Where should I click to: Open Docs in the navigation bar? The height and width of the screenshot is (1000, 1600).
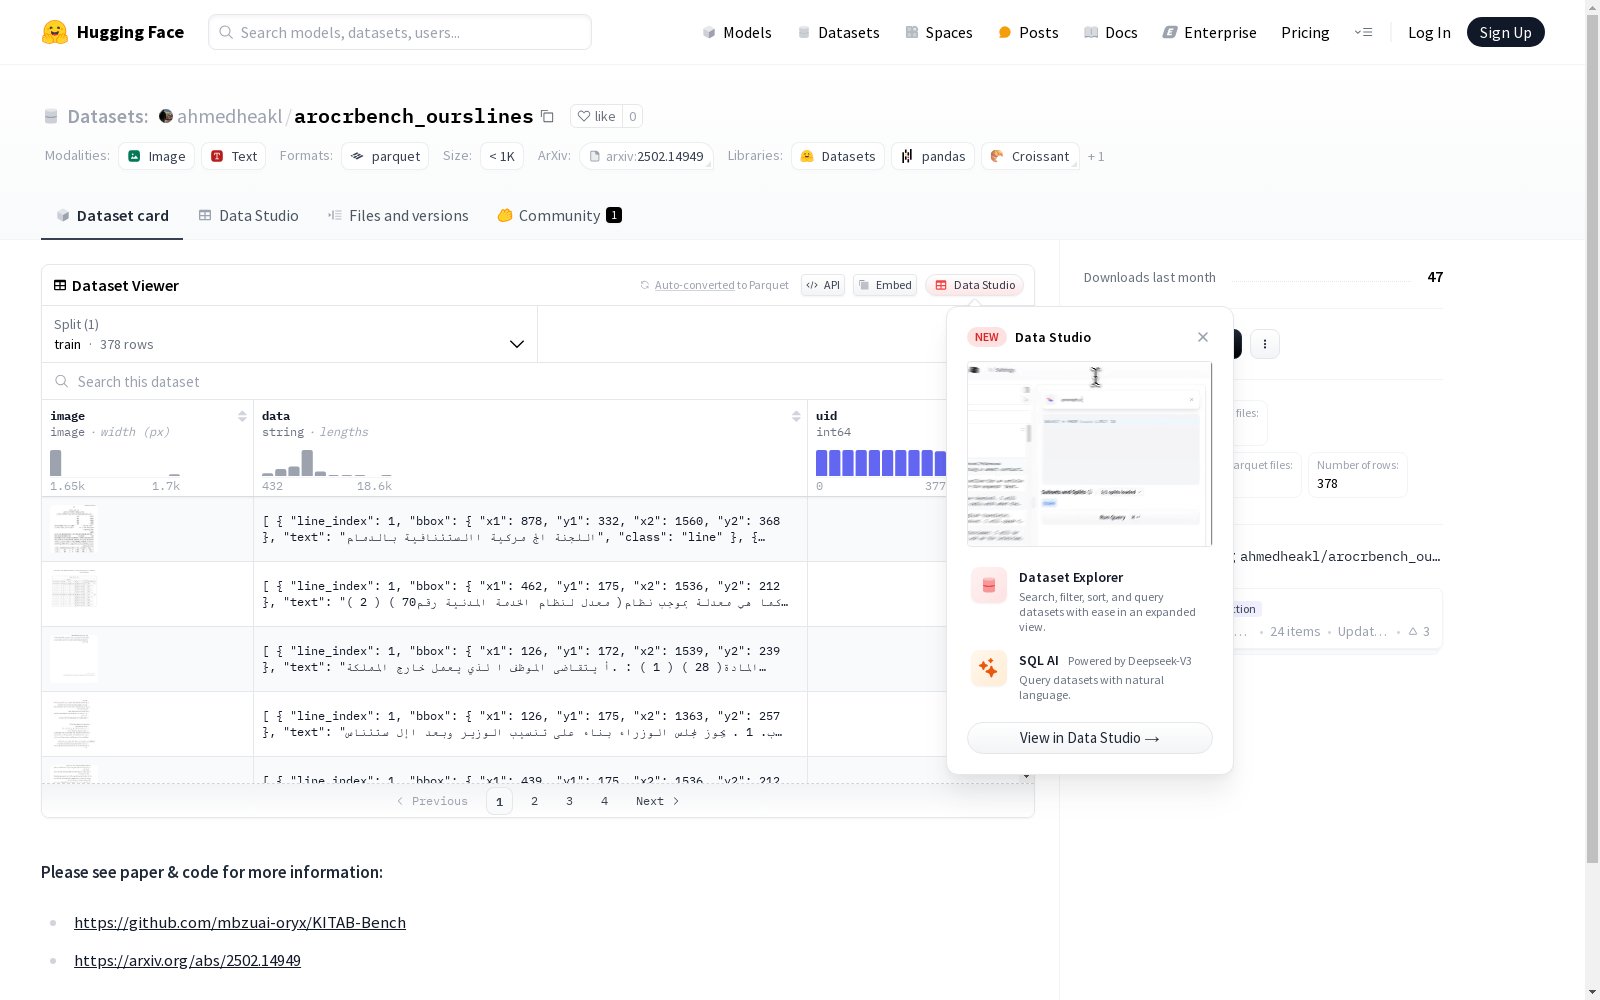[x=1110, y=32]
